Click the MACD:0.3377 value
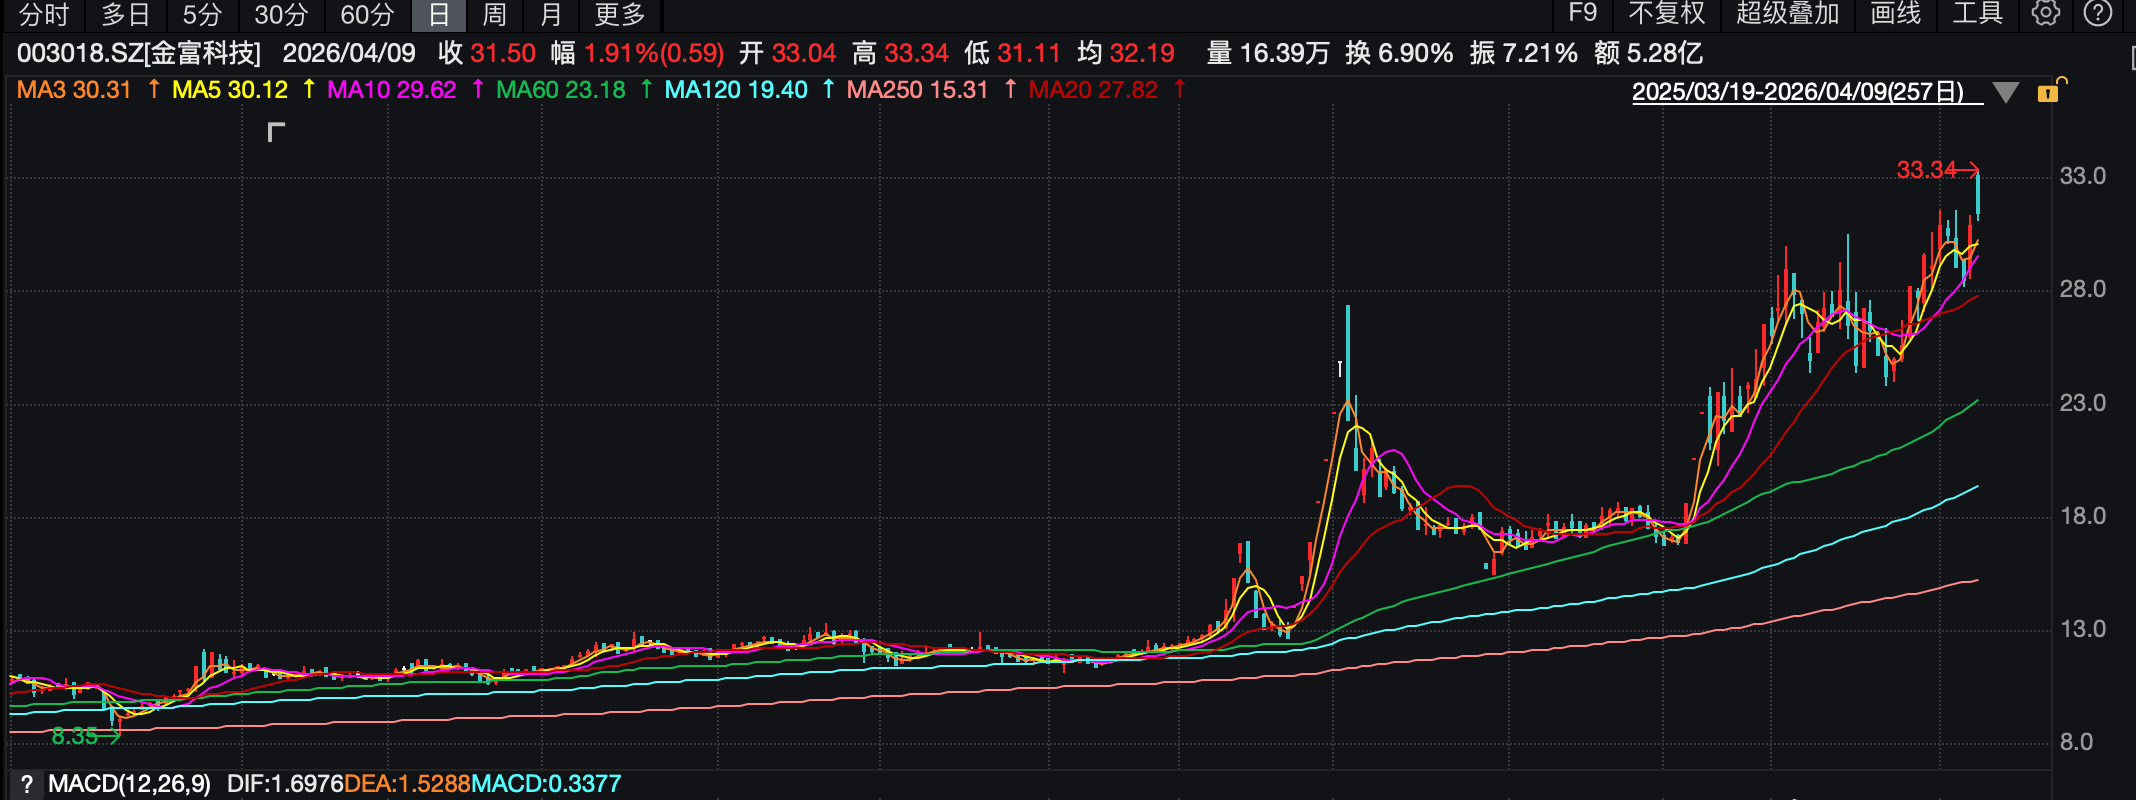Viewport: 2136px width, 800px height. click(x=546, y=784)
